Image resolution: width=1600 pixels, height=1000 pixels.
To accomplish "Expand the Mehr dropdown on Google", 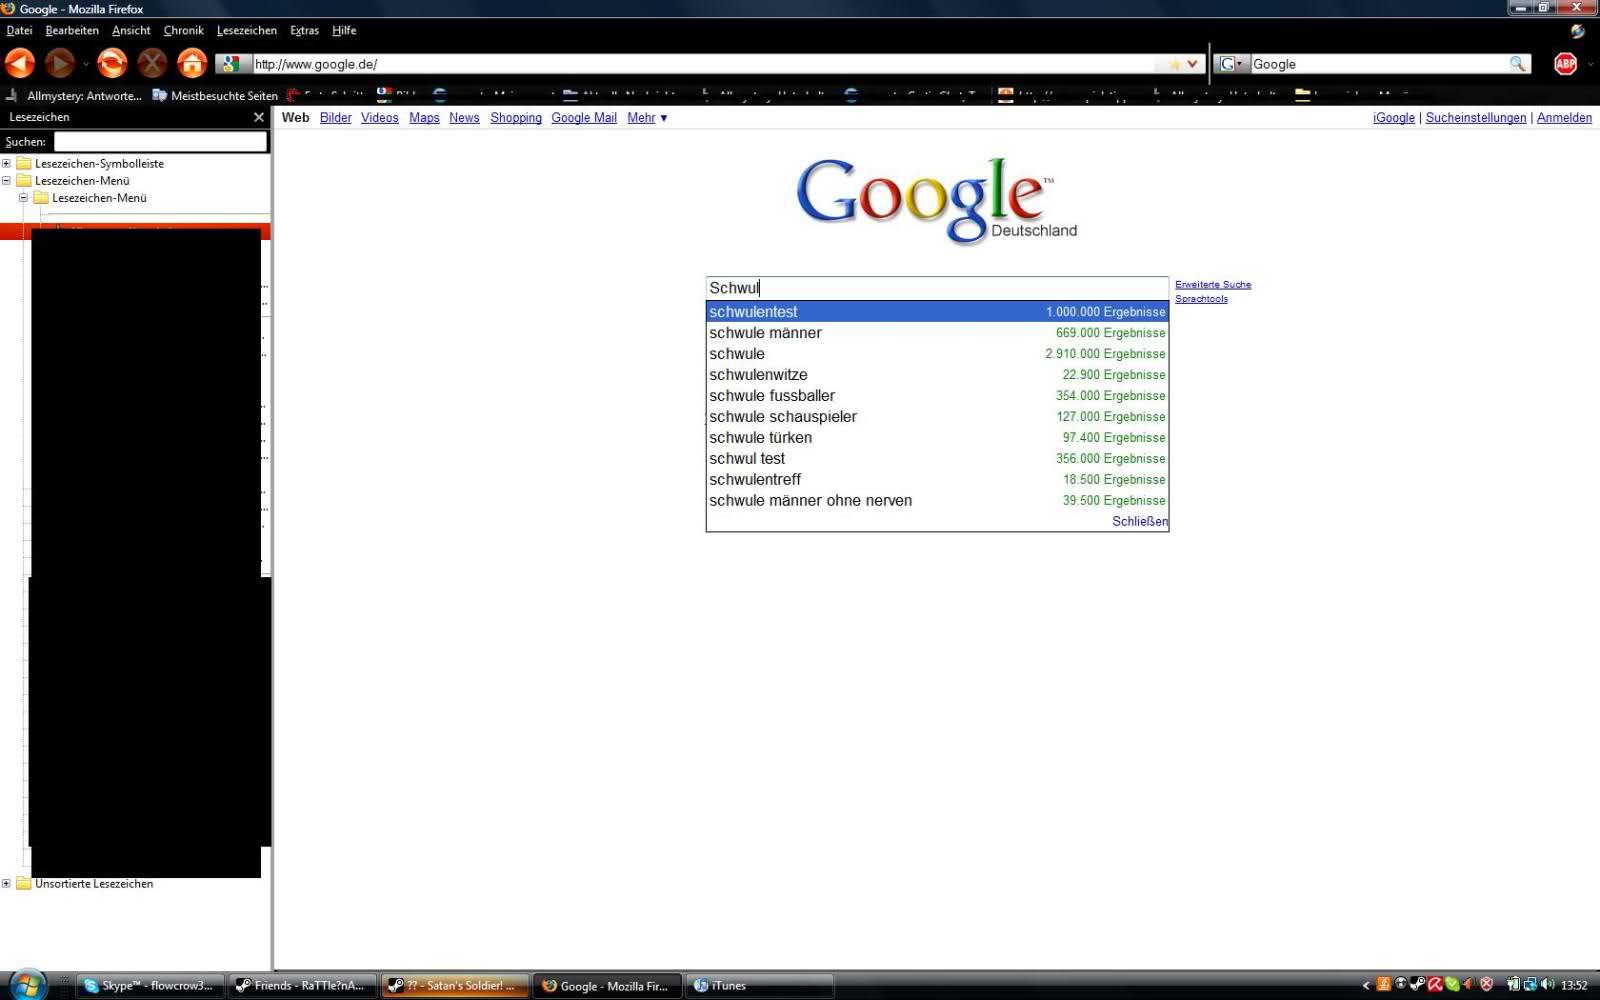I will 647,118.
